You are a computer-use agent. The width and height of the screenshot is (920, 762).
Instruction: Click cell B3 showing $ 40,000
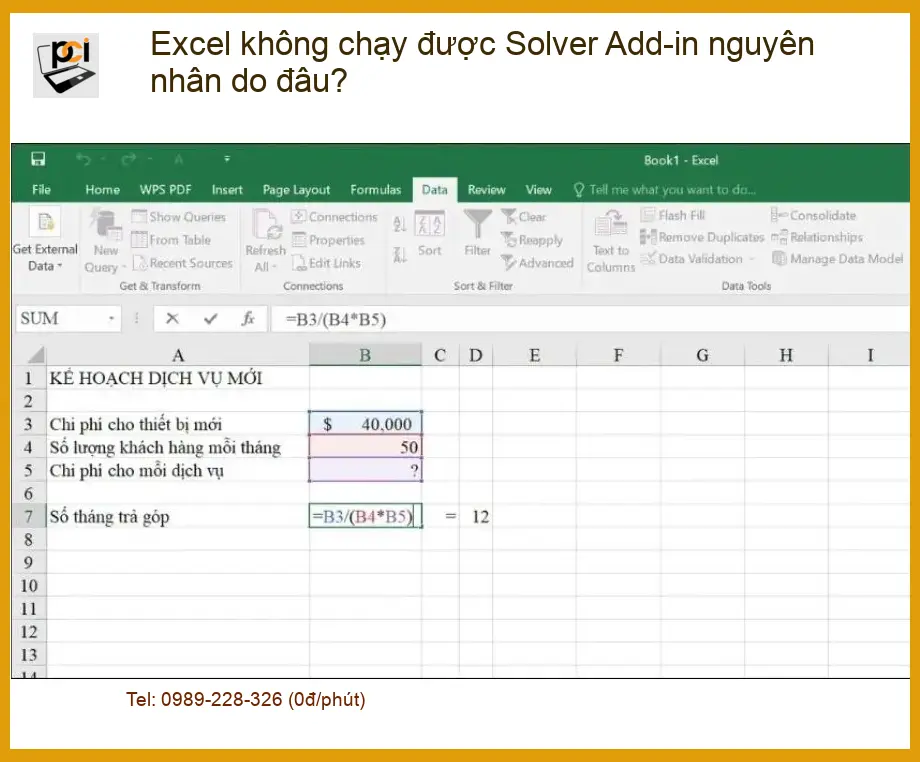click(365, 424)
